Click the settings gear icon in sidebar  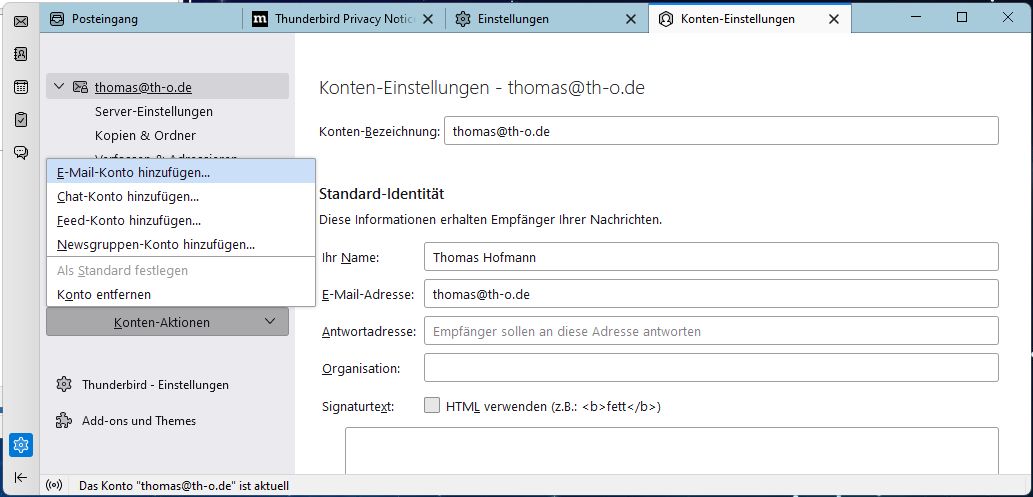(x=20, y=444)
